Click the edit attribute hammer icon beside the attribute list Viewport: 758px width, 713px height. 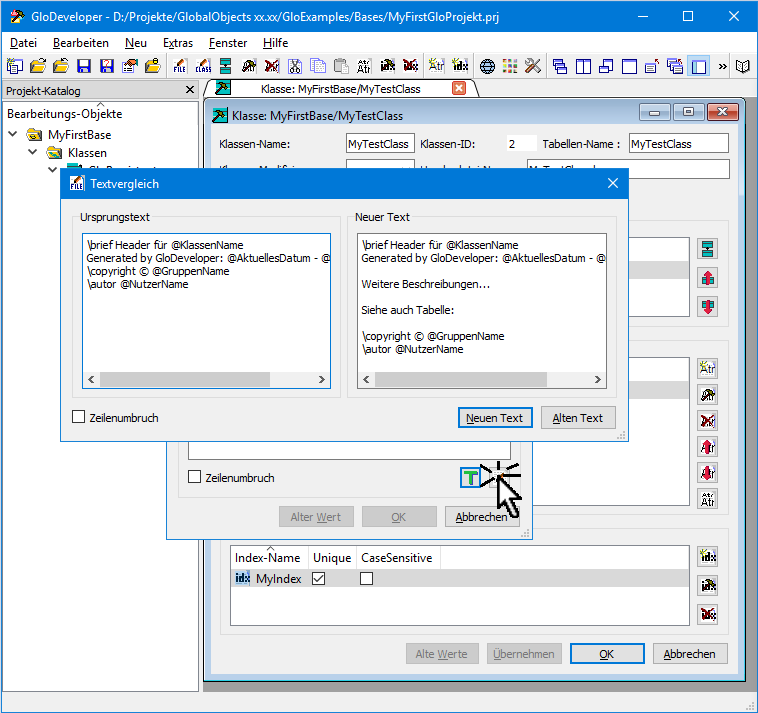click(x=708, y=395)
